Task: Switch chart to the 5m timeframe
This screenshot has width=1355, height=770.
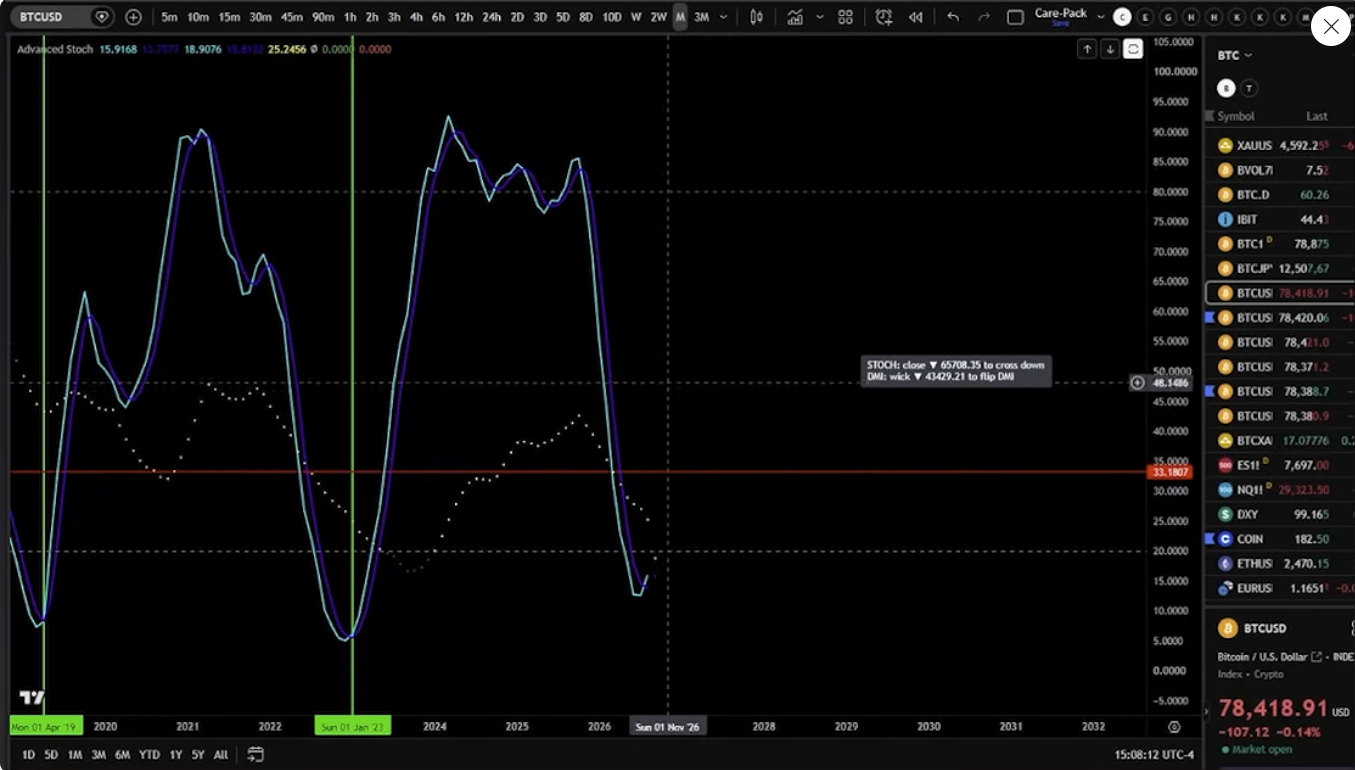Action: tap(170, 17)
